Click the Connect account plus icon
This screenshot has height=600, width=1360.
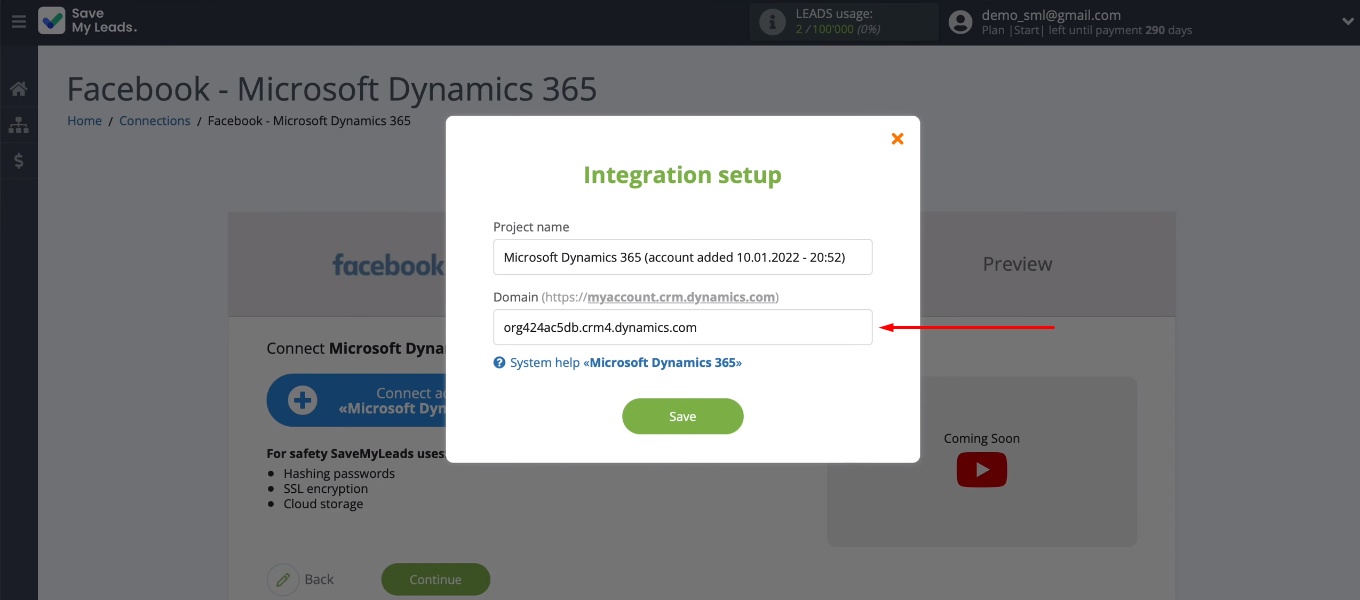[x=302, y=401]
